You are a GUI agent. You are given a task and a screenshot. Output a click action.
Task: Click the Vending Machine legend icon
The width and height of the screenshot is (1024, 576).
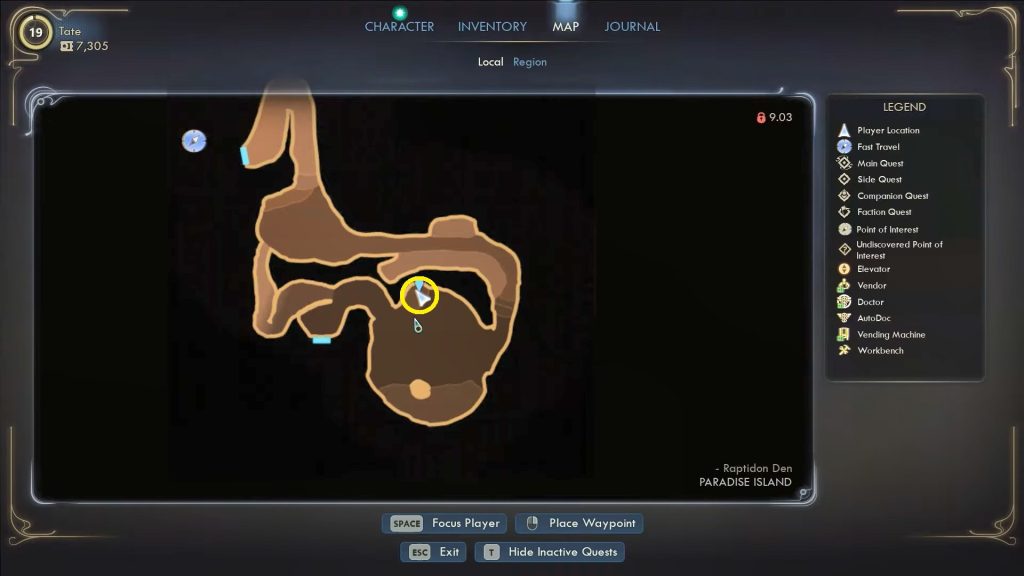click(844, 335)
